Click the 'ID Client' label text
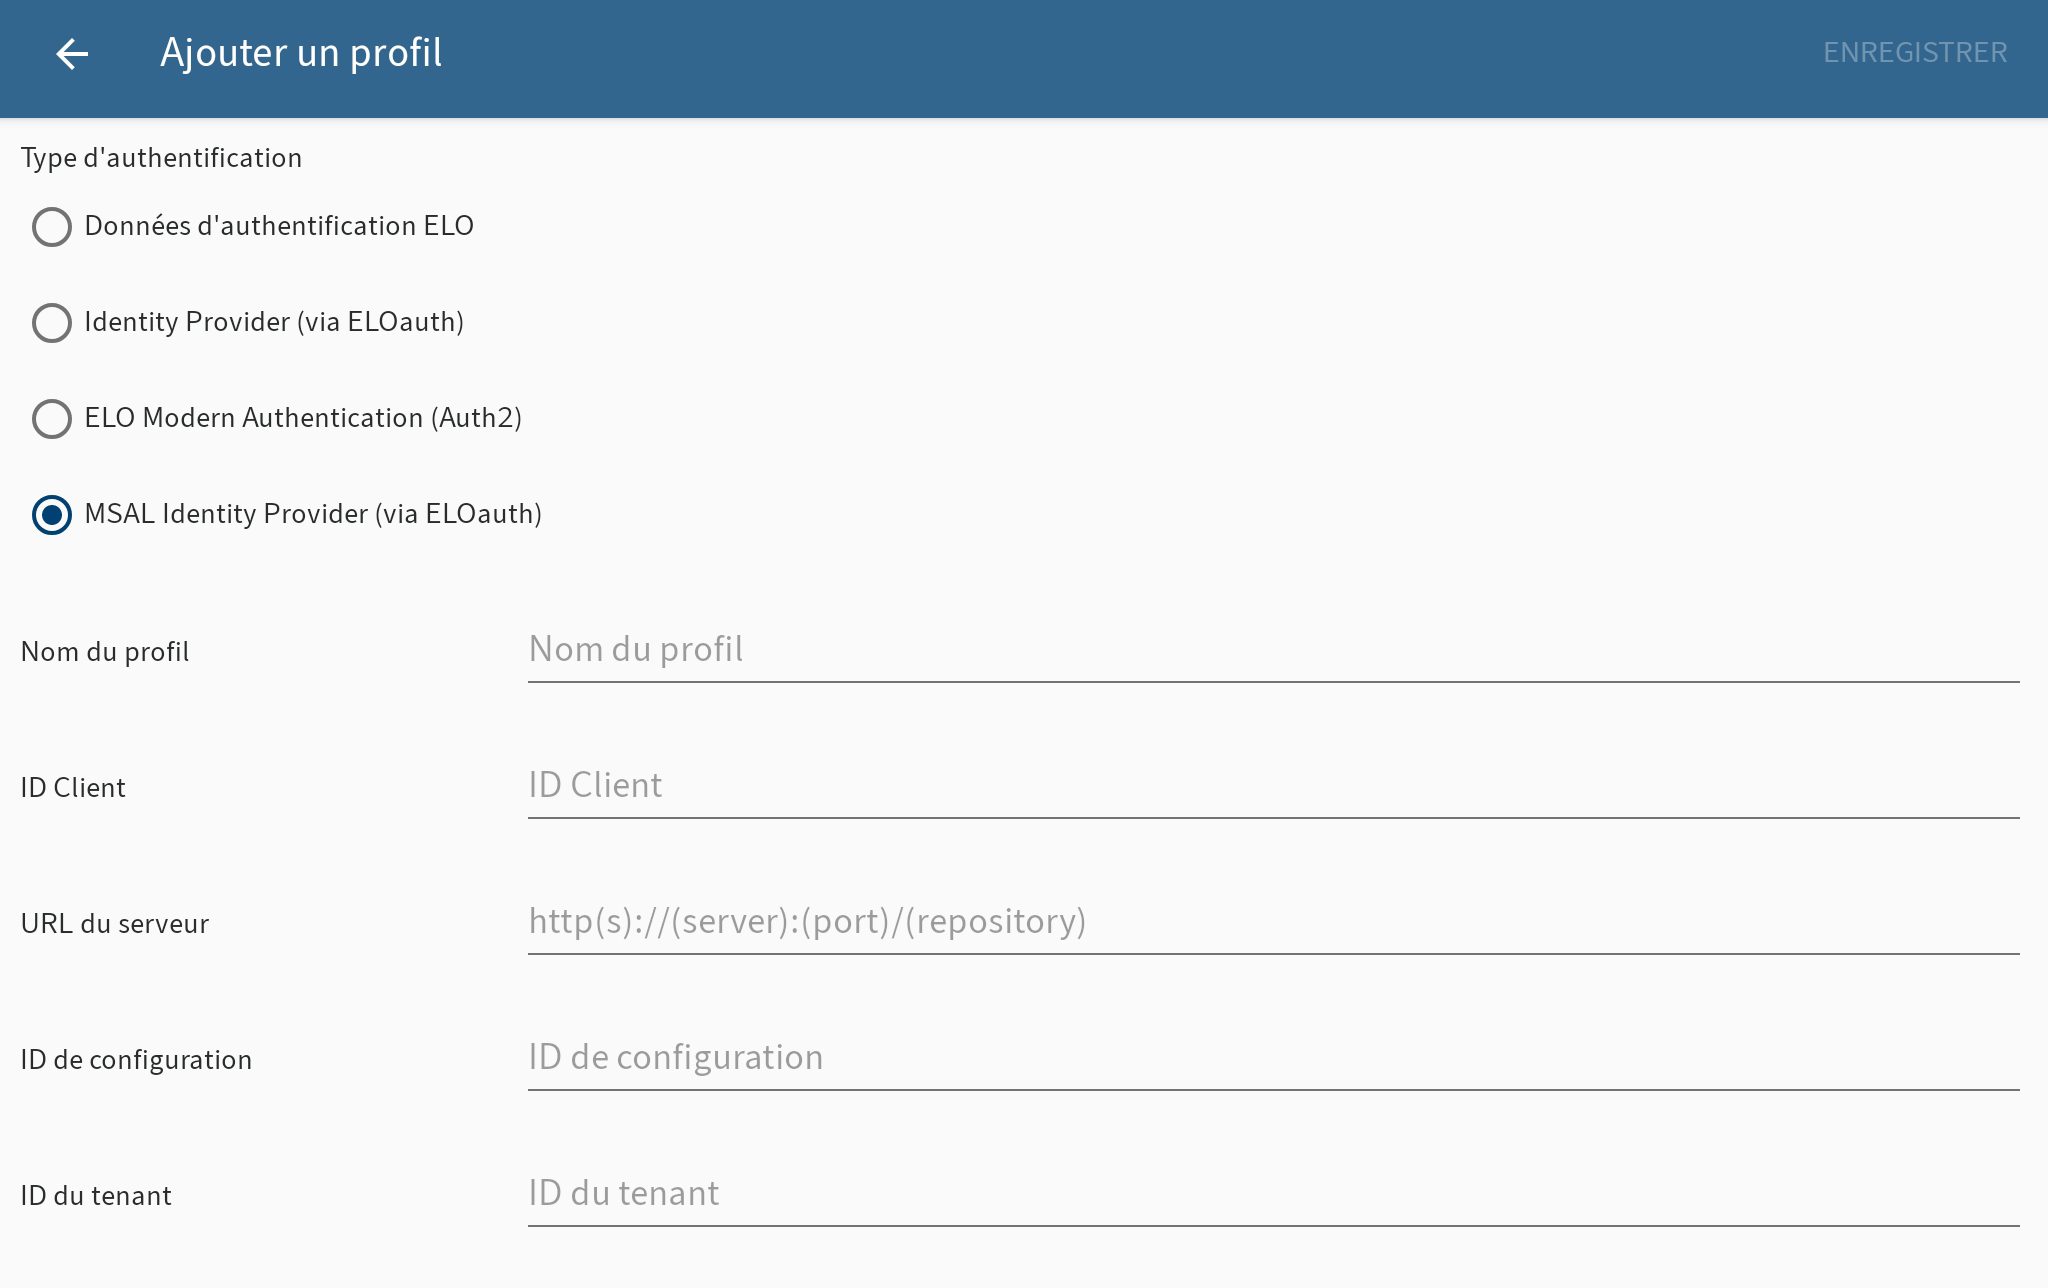2048x1288 pixels. point(72,788)
